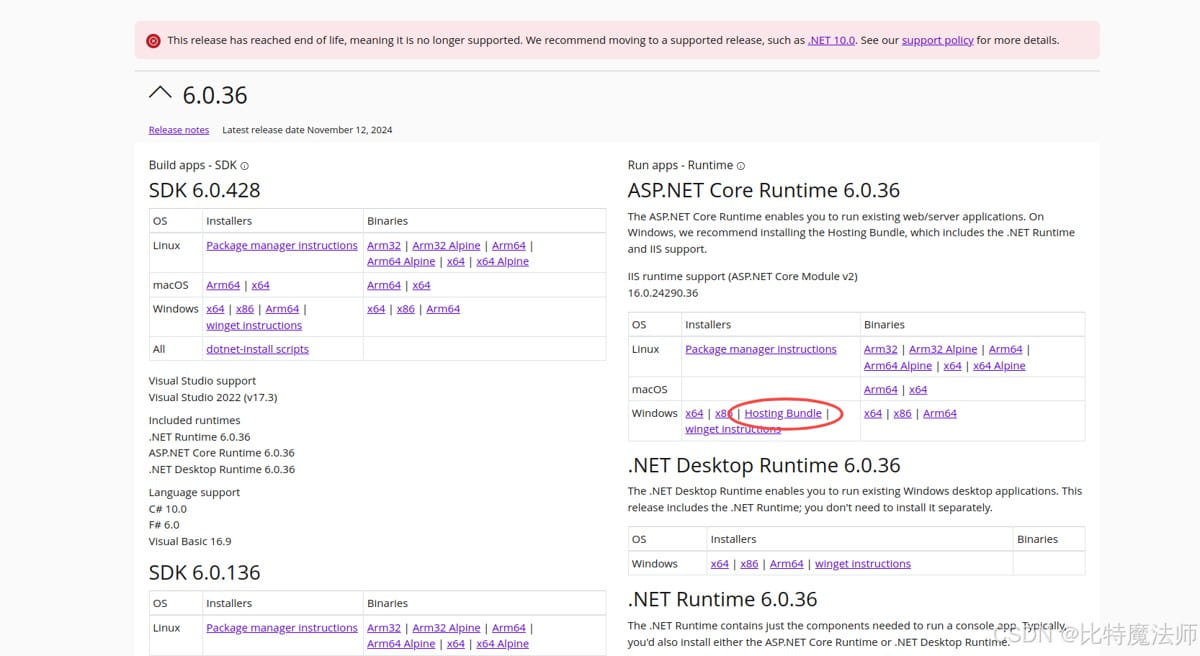
Task: Open the dotnet-install scripts link
Action: [257, 349]
